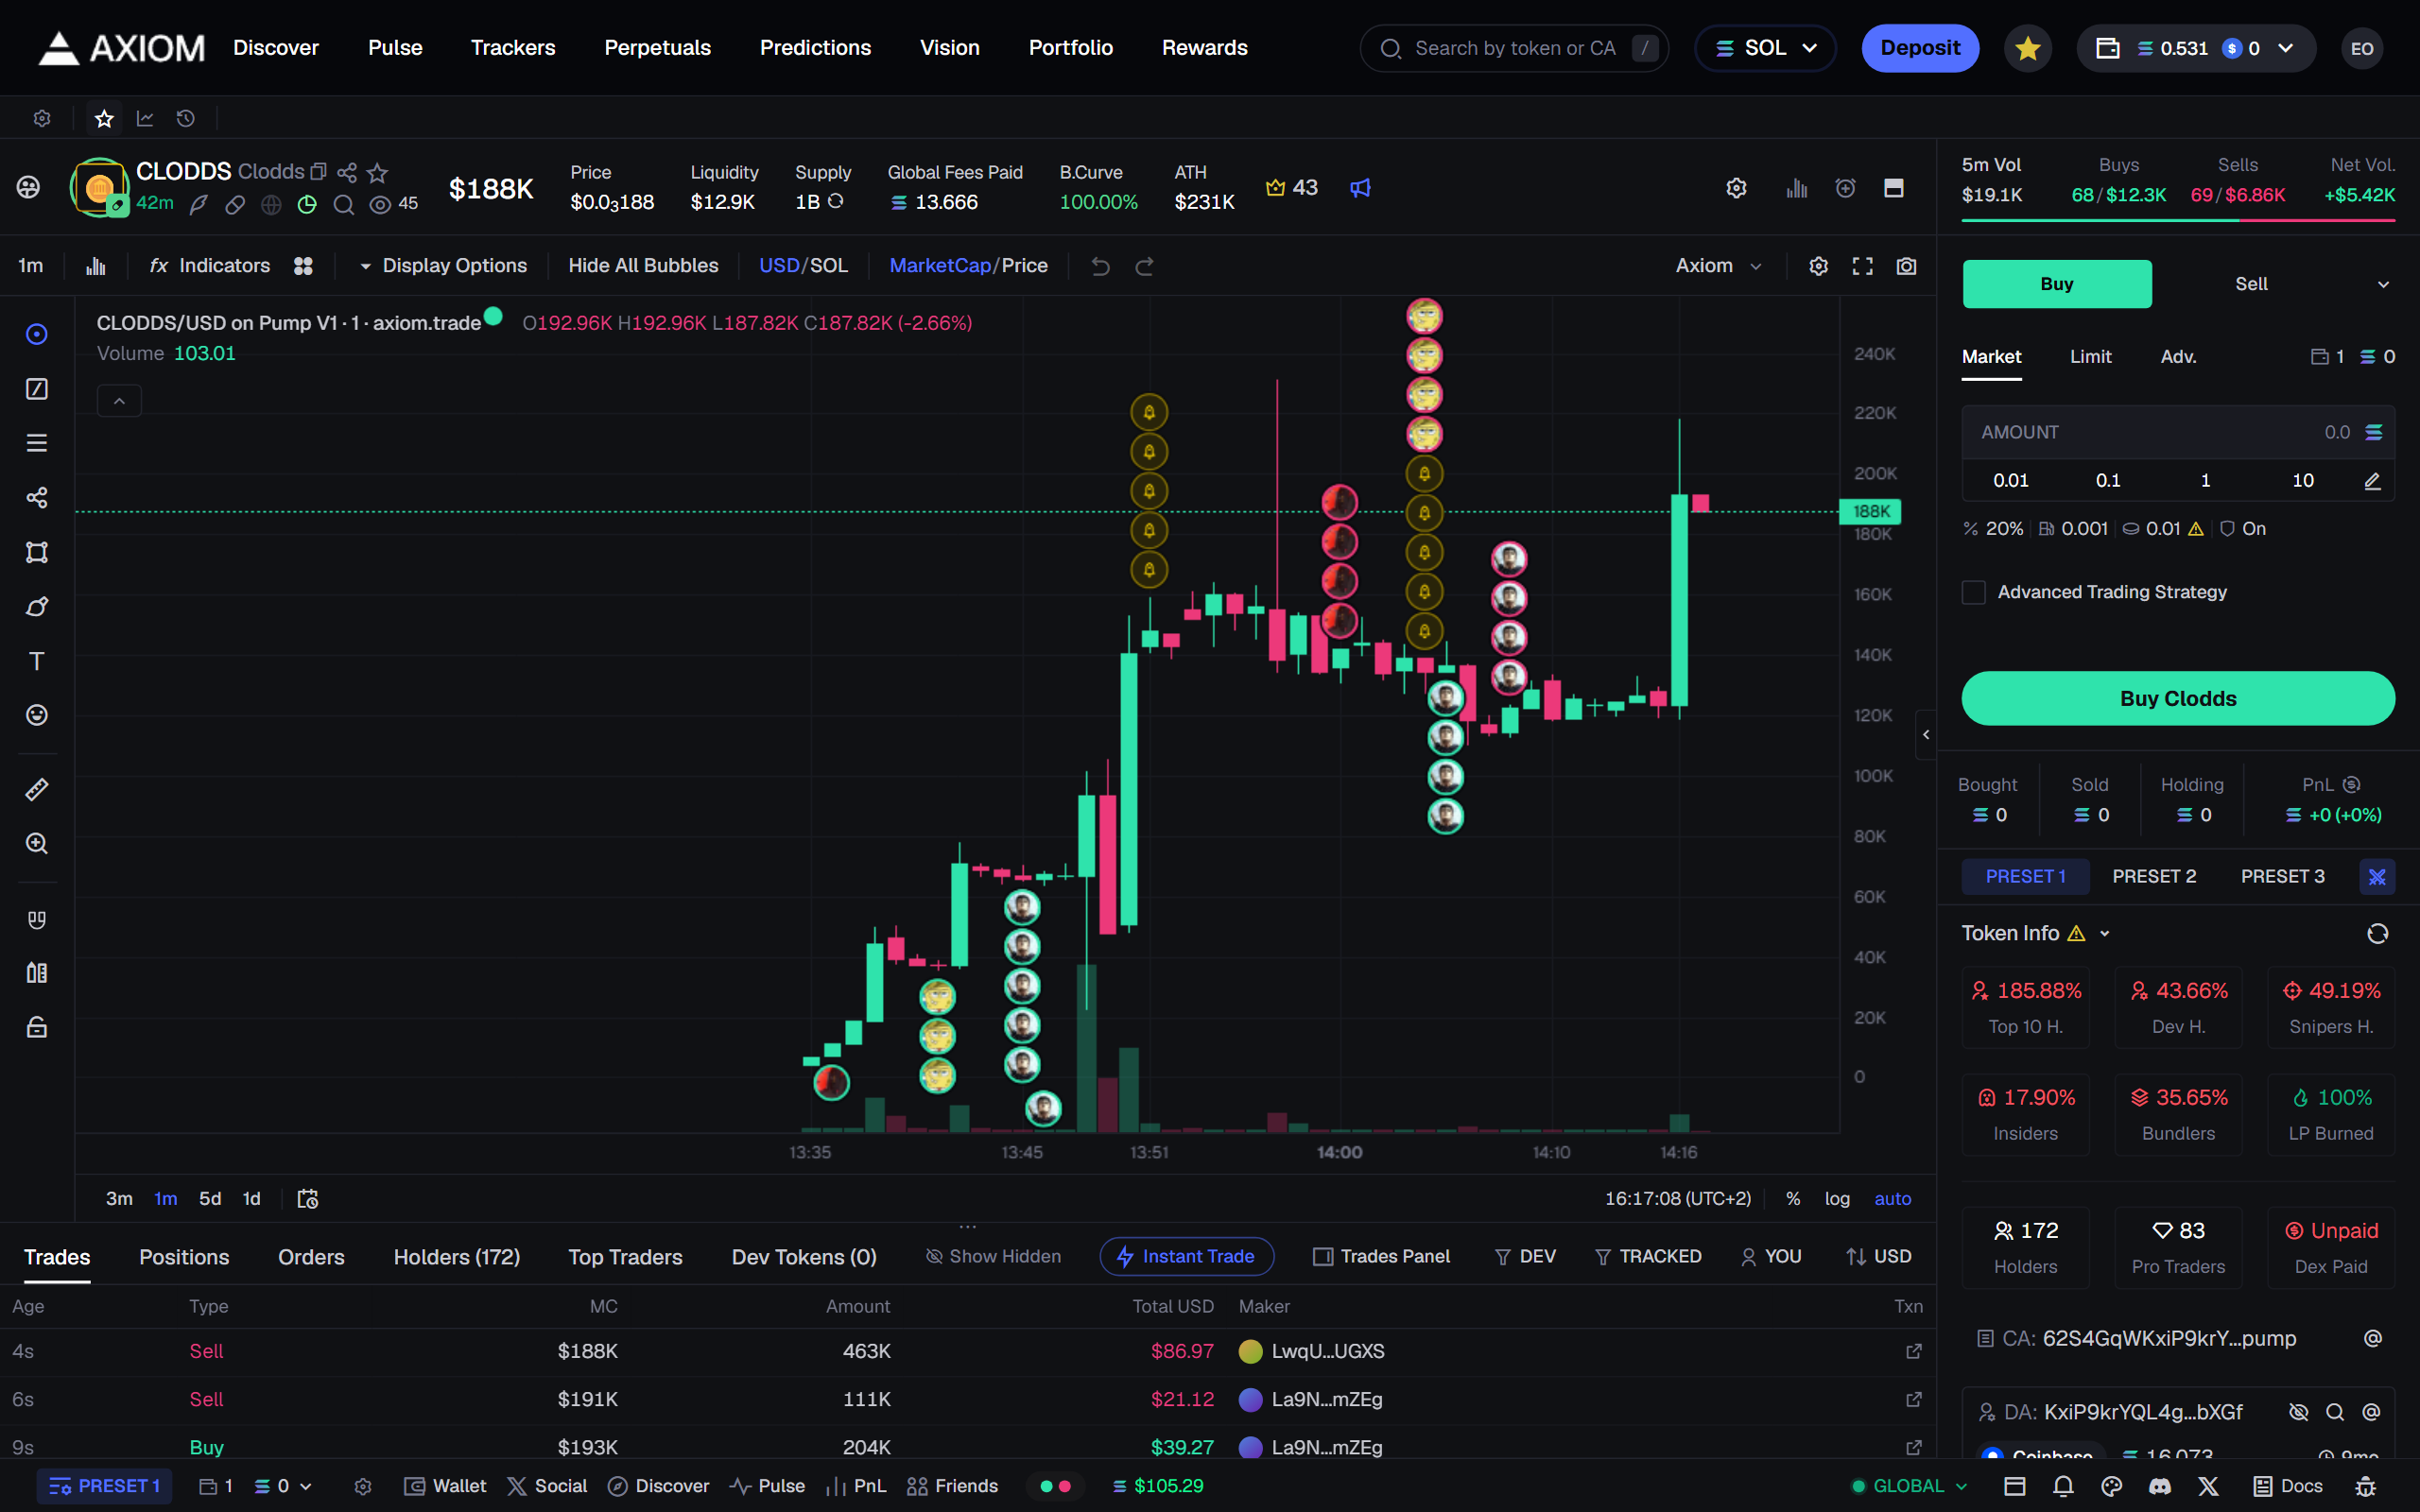This screenshot has width=2420, height=1512.
Task: Switch to the Positions tab
Action: (184, 1257)
